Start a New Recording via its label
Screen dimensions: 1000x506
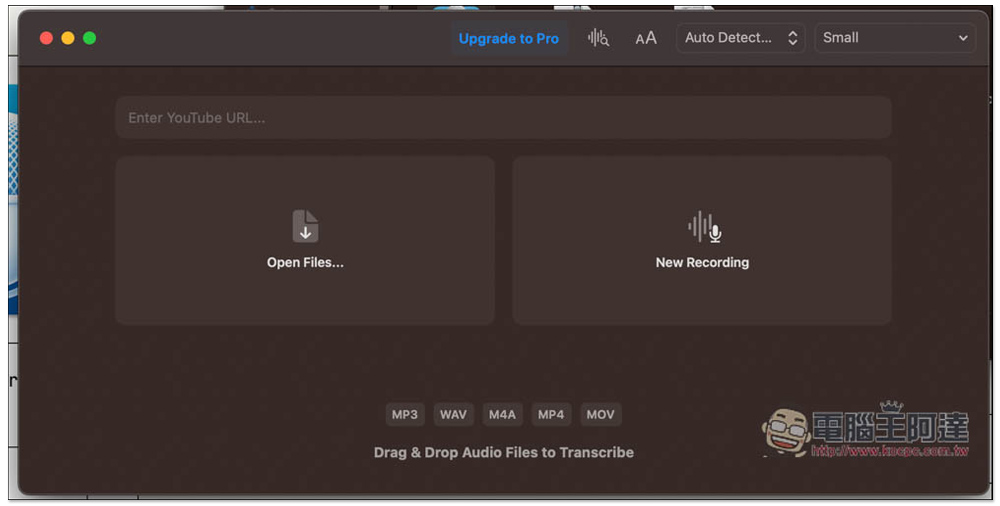coord(702,262)
